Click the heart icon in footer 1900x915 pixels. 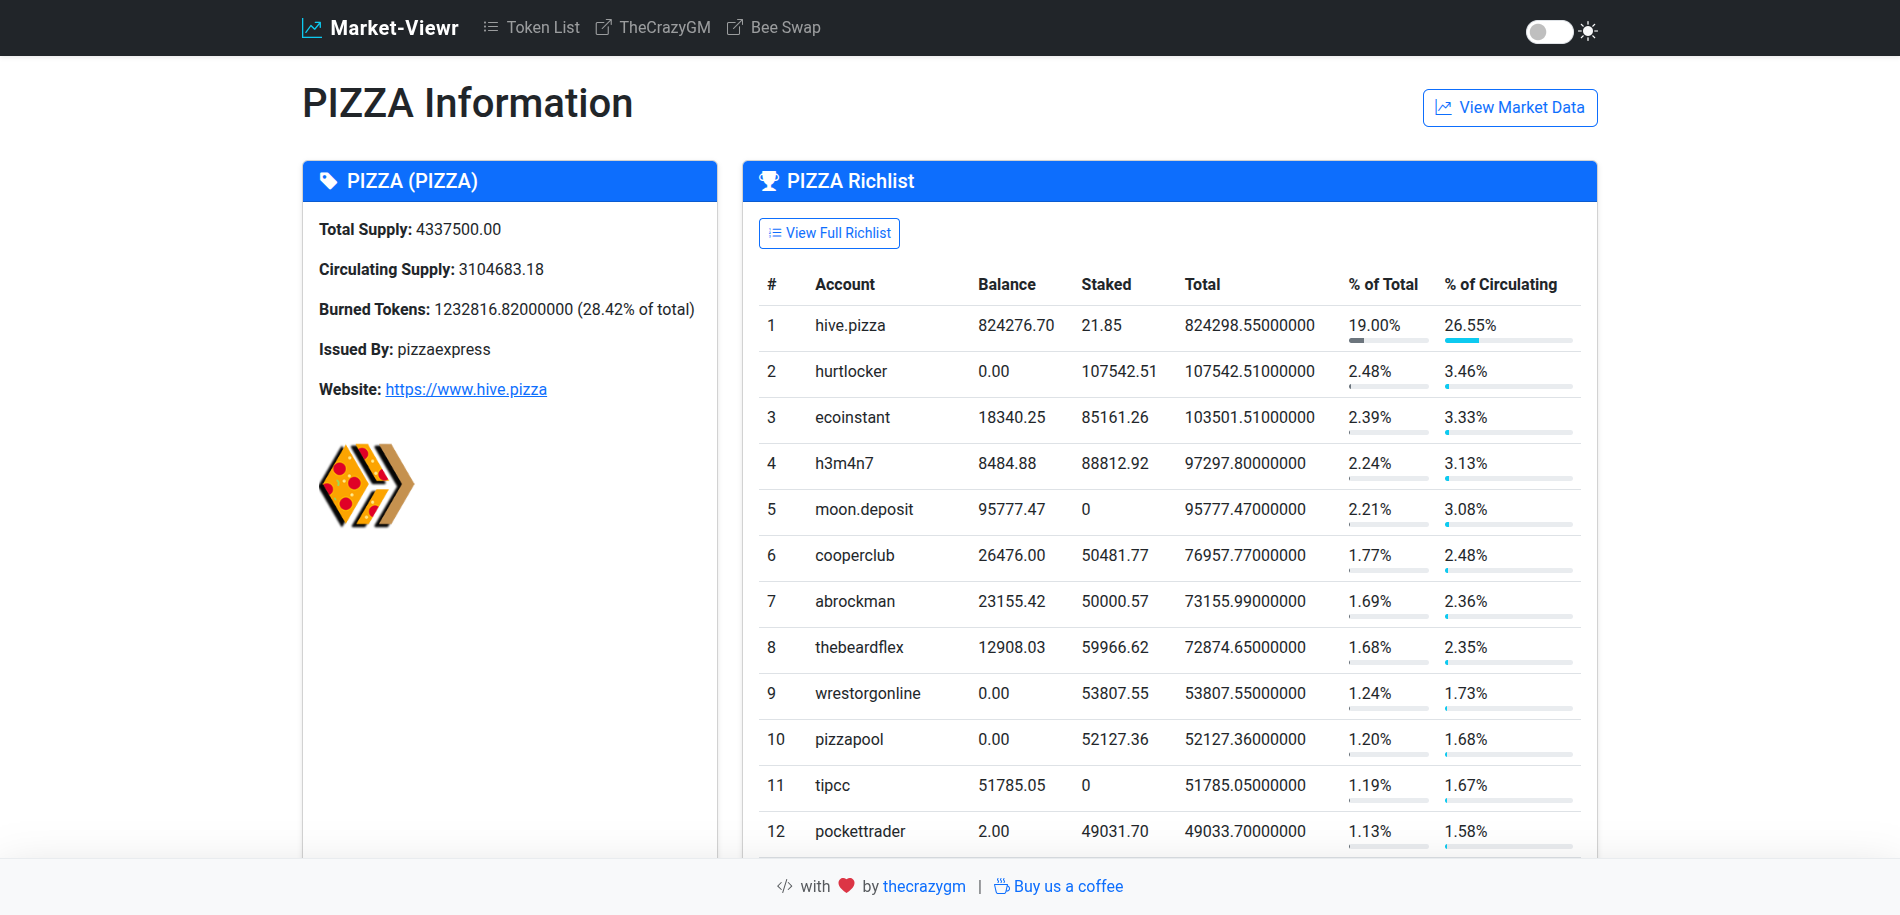(846, 885)
